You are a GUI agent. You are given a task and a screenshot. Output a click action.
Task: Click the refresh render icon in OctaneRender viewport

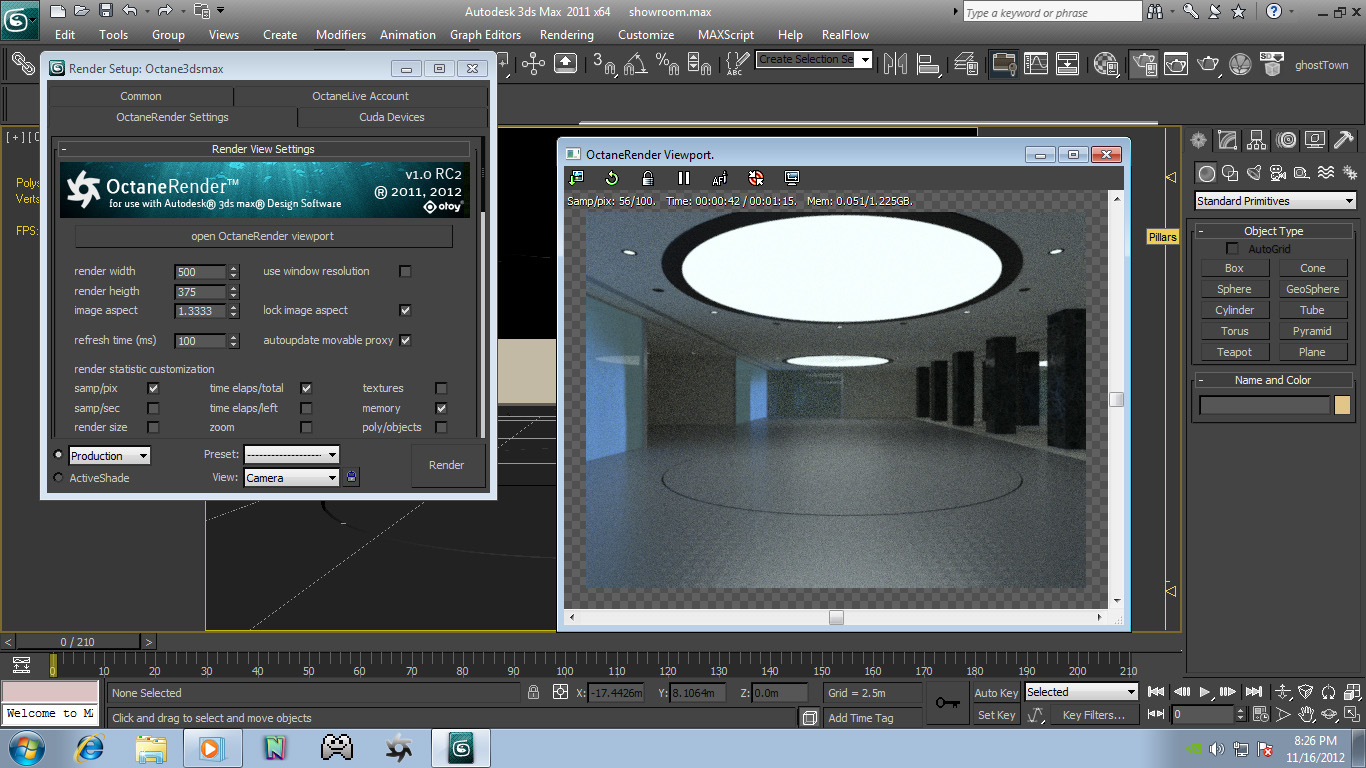click(612, 178)
